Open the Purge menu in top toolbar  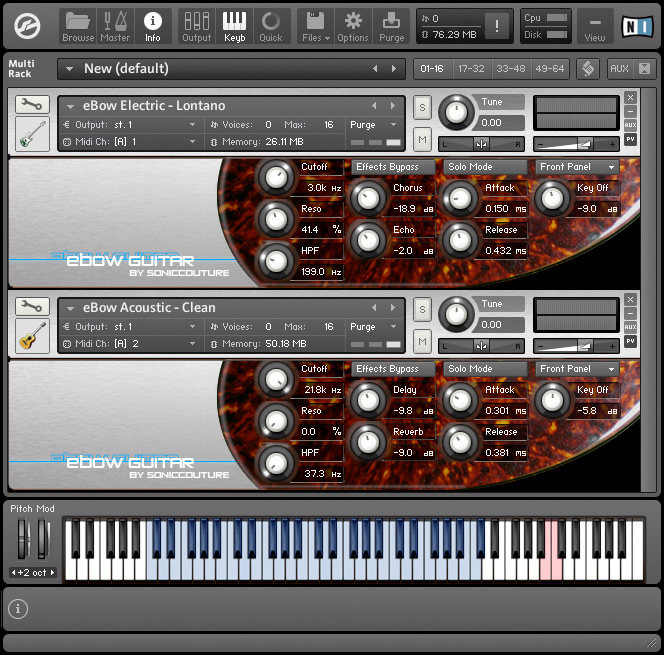[x=391, y=26]
